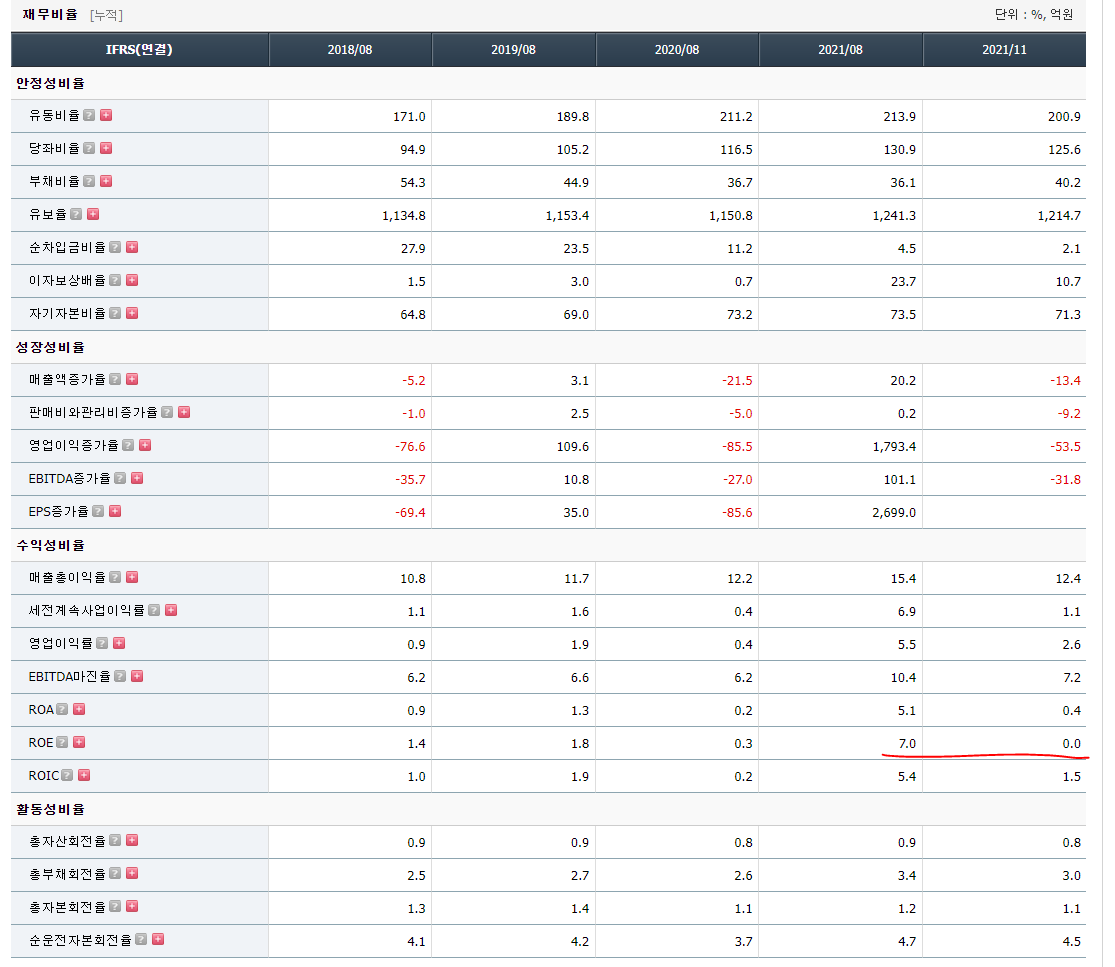The width and height of the screenshot is (1115, 967).
Task: Click plus icon next to EBITDA마진율
Action: 137,676
